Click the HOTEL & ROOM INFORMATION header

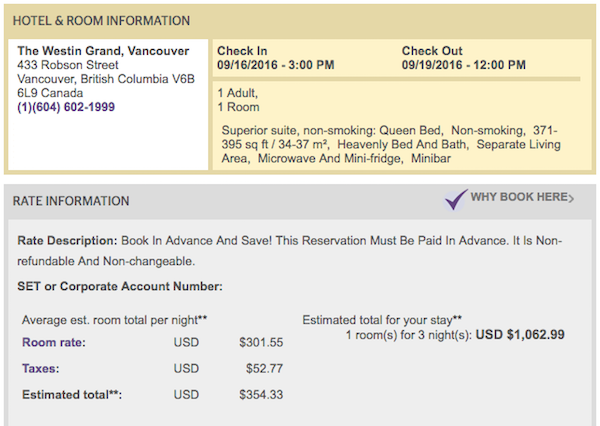(x=101, y=21)
